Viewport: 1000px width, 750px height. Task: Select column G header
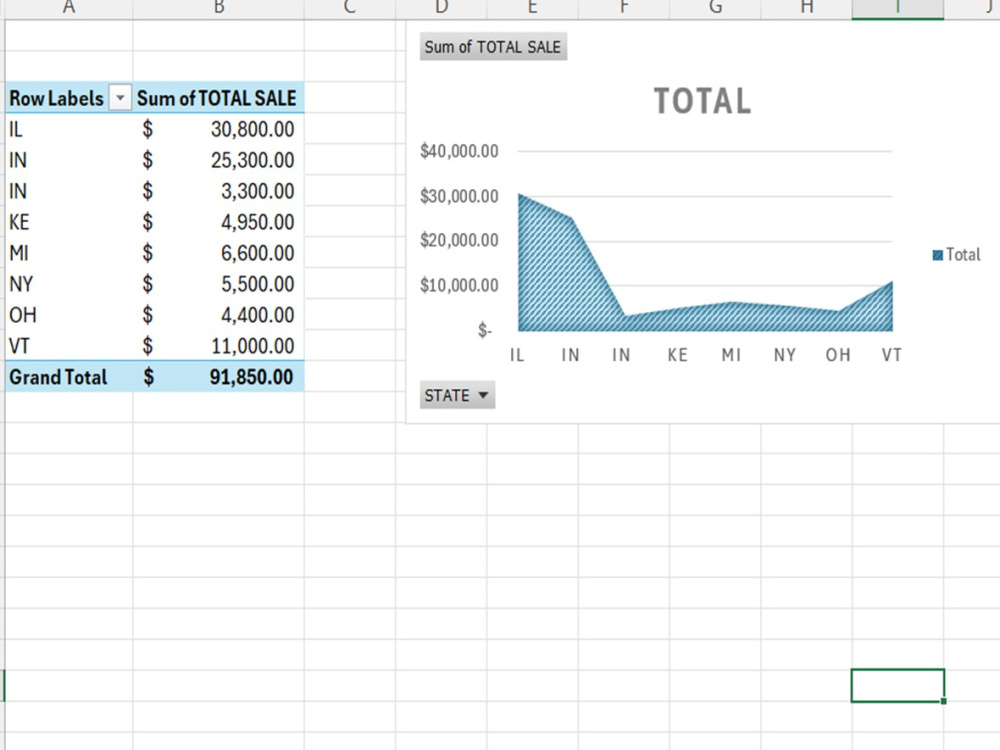tap(715, 8)
